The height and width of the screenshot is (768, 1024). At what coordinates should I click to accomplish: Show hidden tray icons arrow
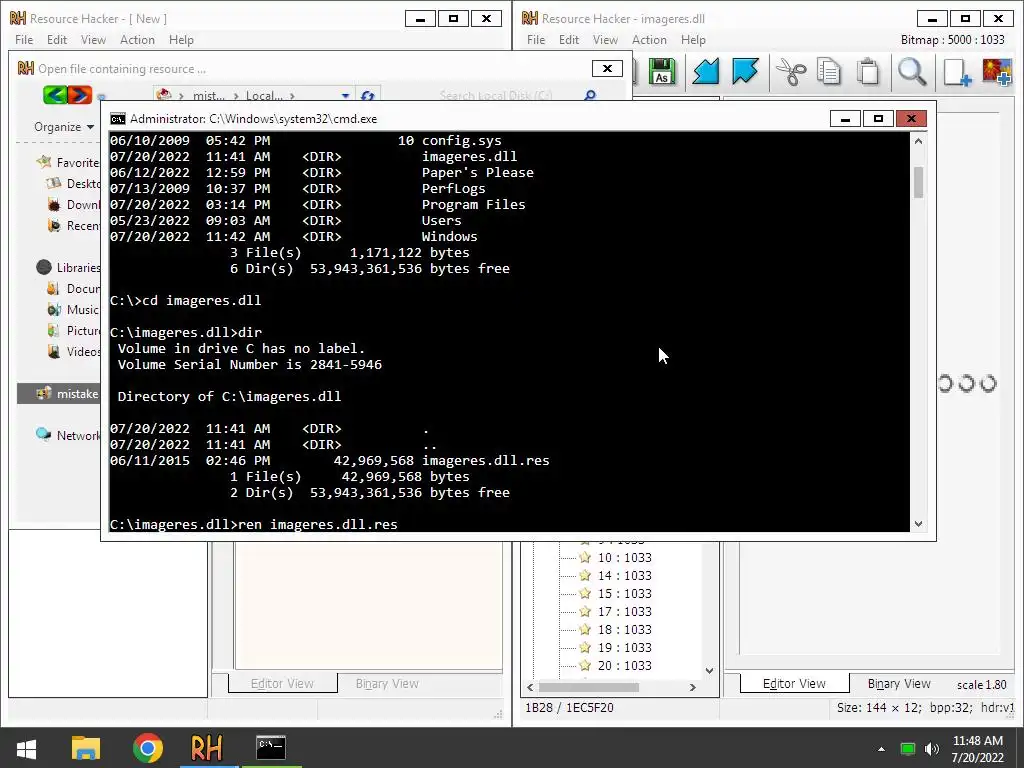881,749
